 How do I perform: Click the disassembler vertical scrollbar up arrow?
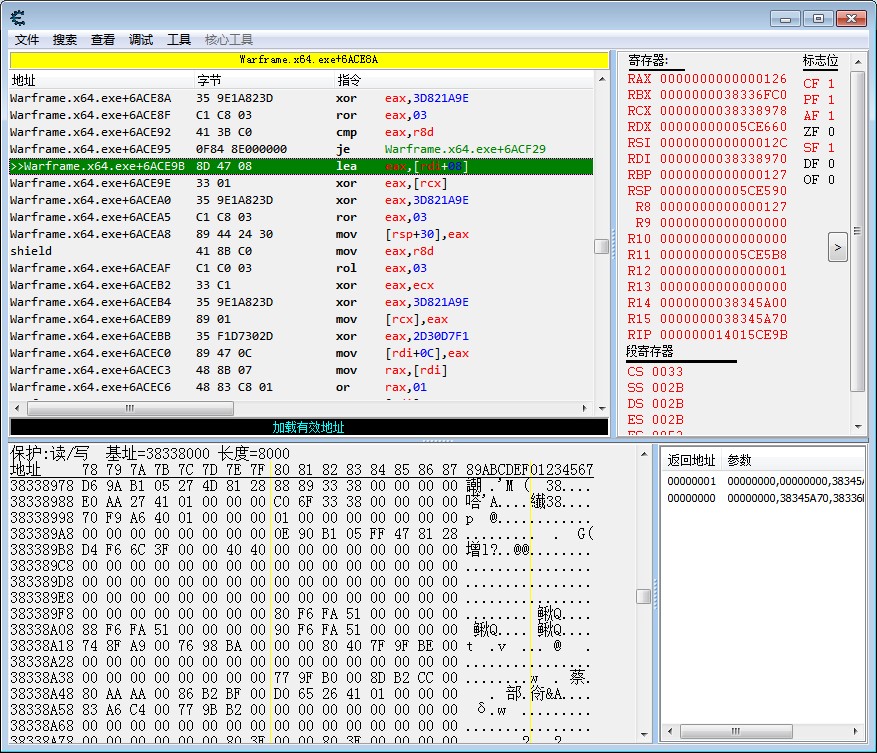(x=601, y=78)
